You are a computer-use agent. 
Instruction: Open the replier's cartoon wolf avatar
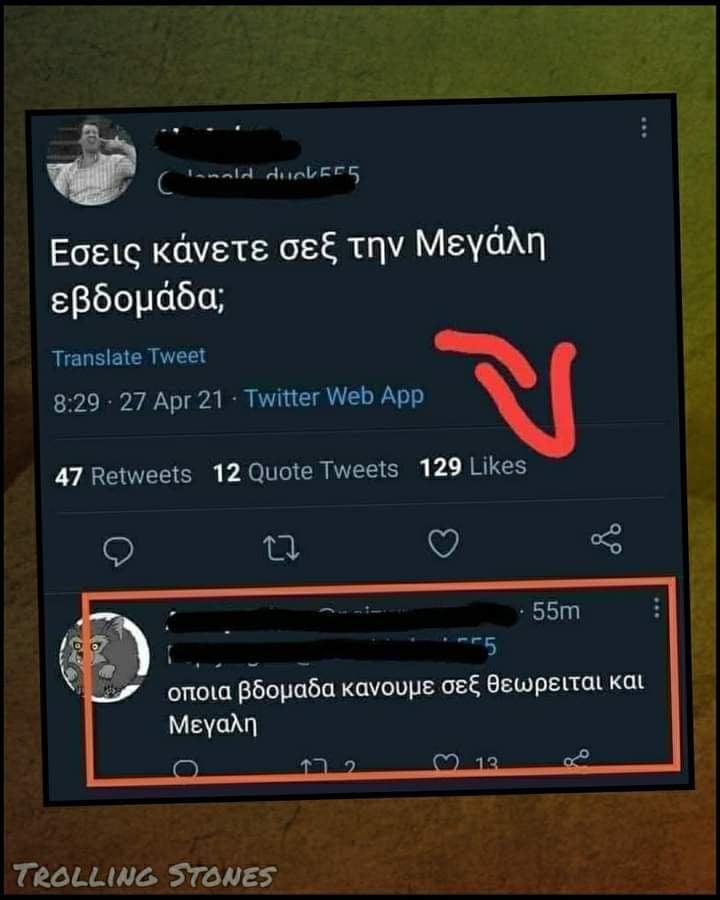point(105,657)
